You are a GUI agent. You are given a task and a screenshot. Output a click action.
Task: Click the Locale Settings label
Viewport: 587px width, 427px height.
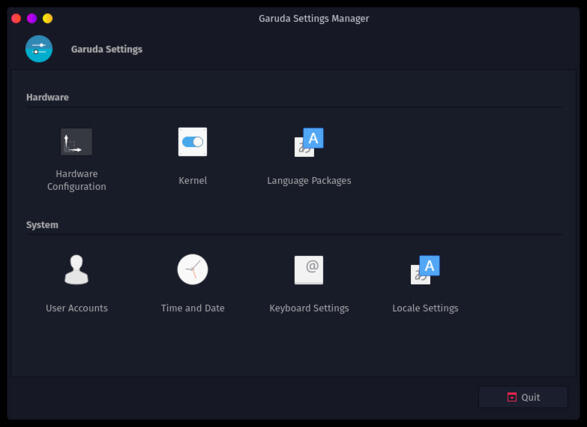(x=425, y=308)
